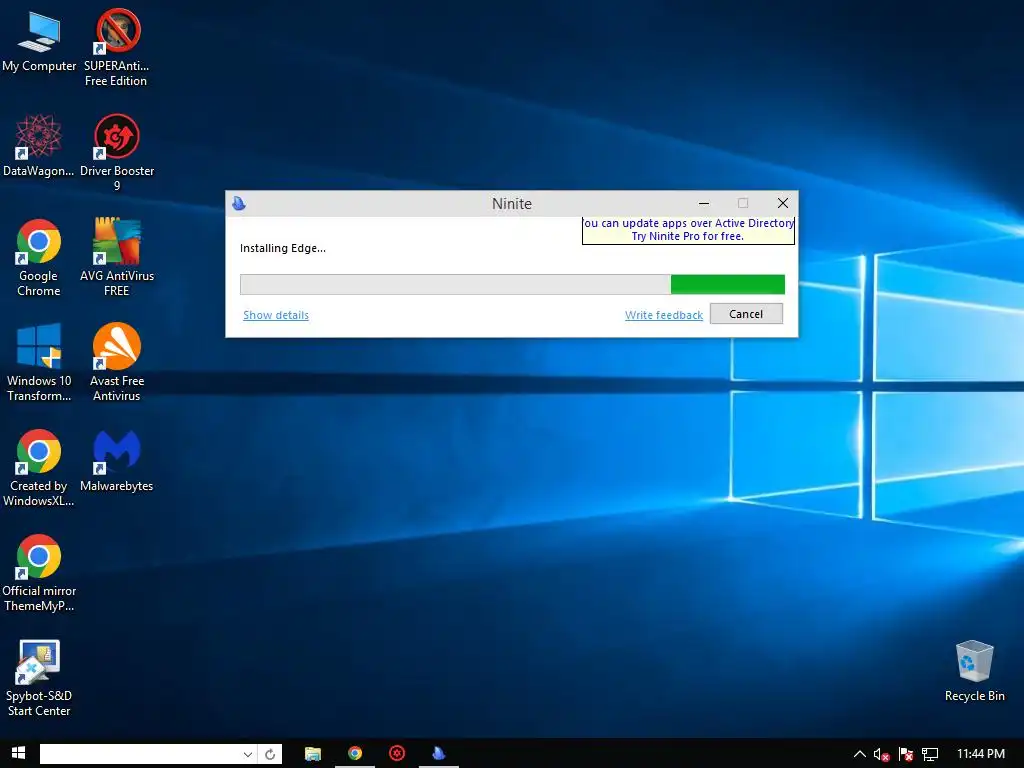Click the Ninite taskbar icon
The image size is (1024, 768).
click(x=439, y=754)
